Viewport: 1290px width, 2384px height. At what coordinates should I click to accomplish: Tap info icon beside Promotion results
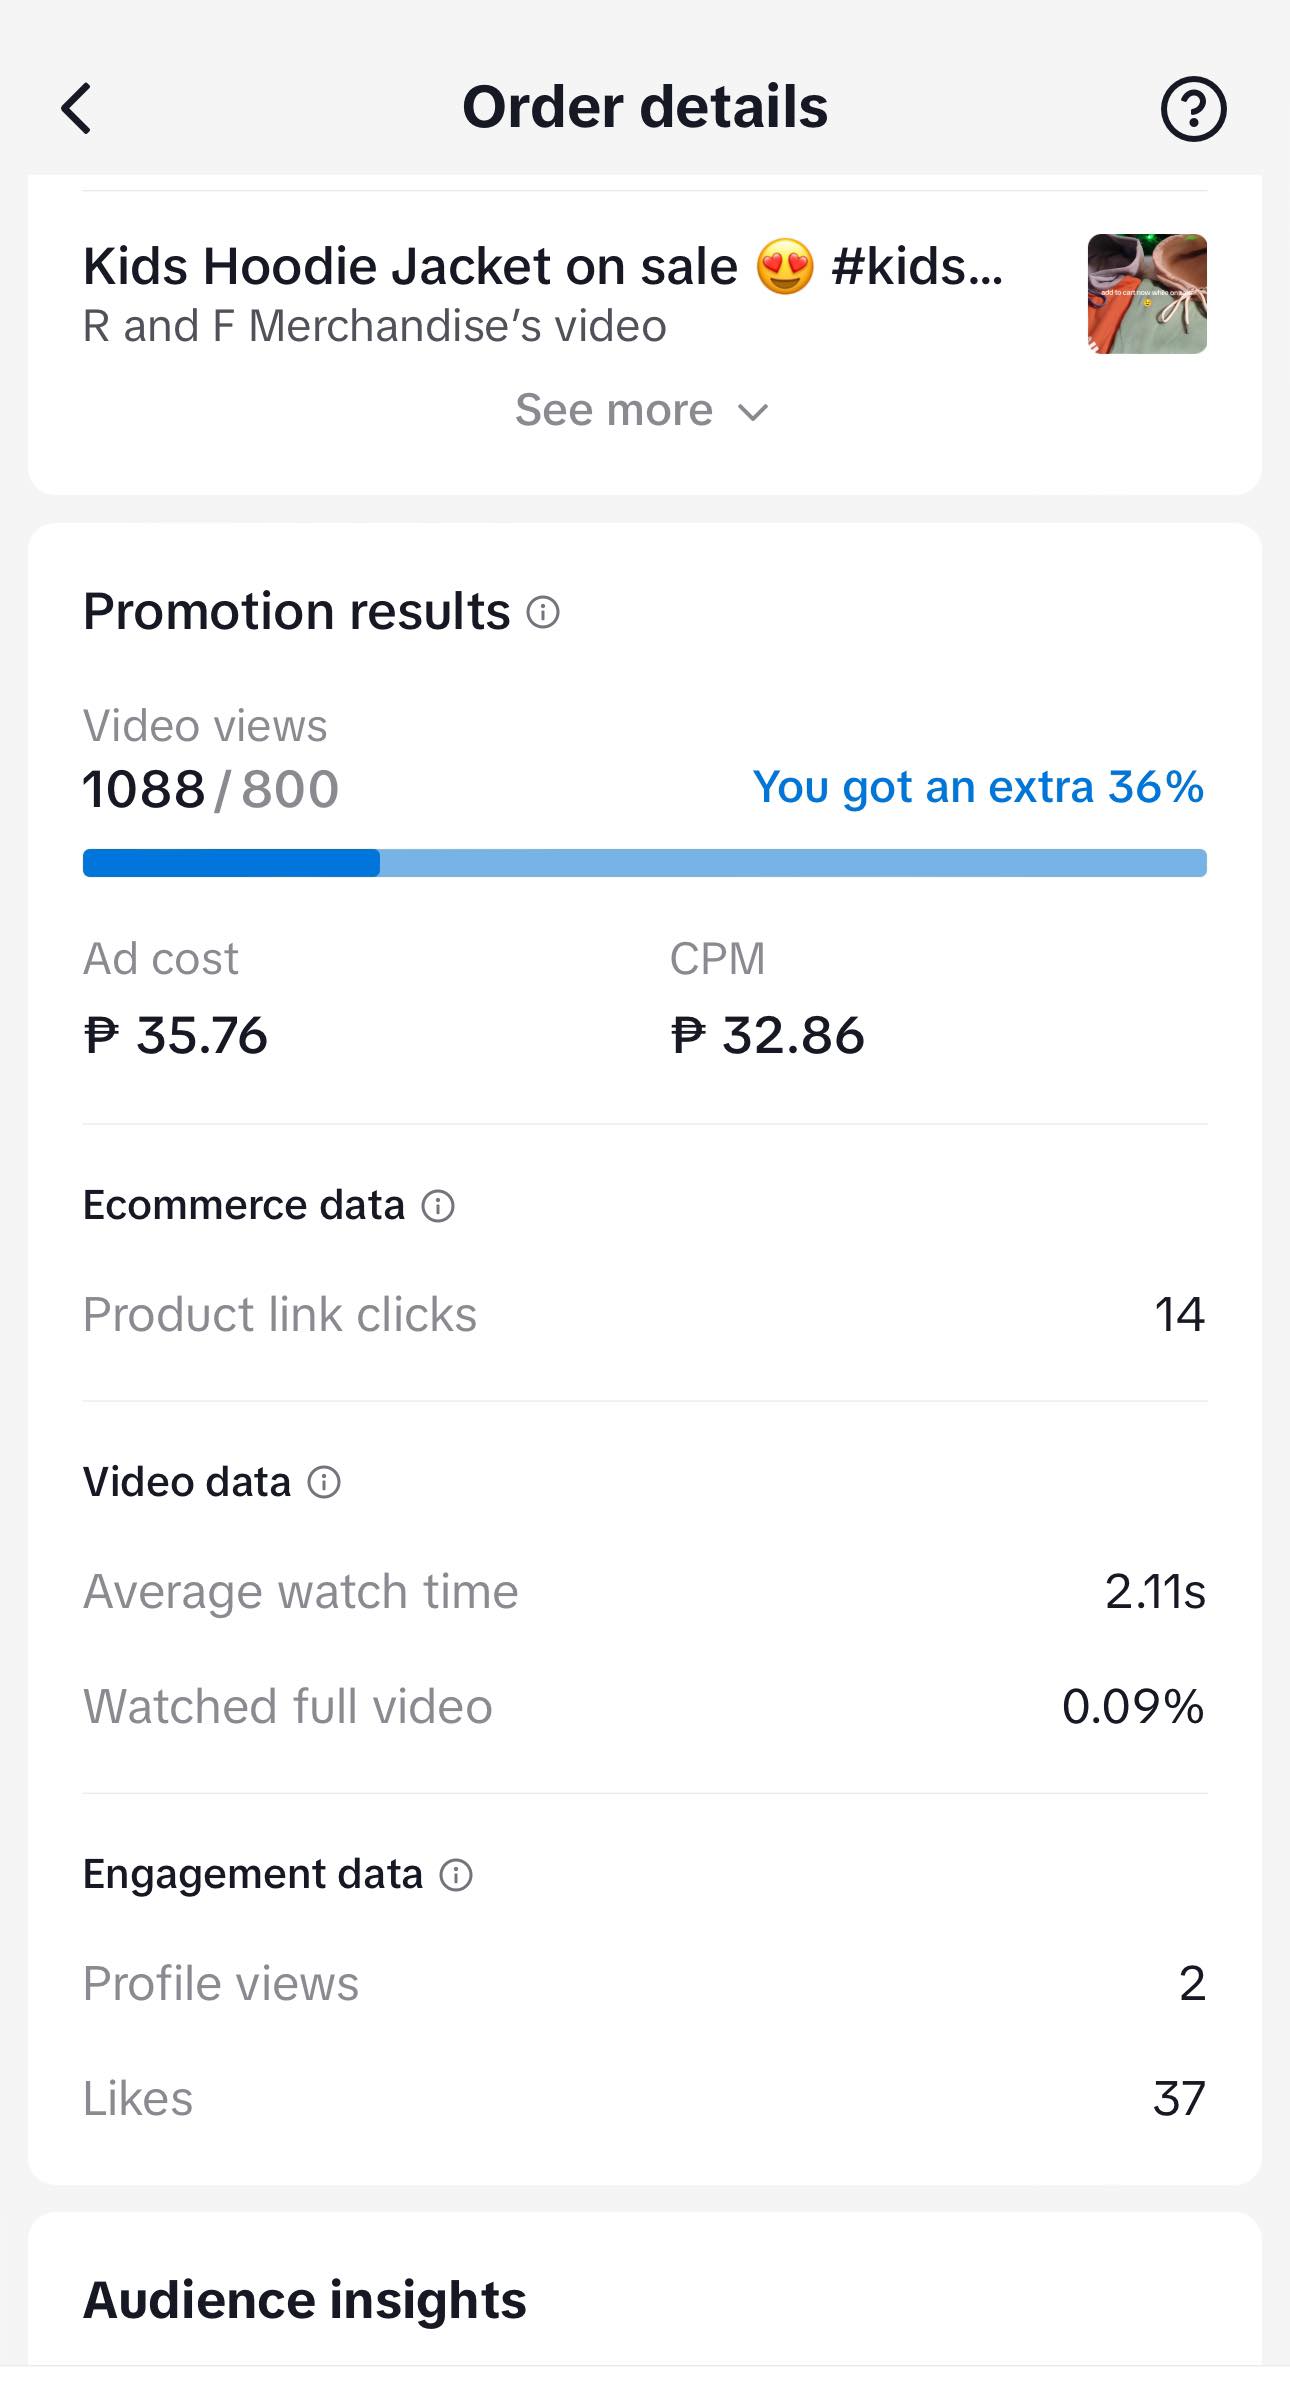[543, 612]
